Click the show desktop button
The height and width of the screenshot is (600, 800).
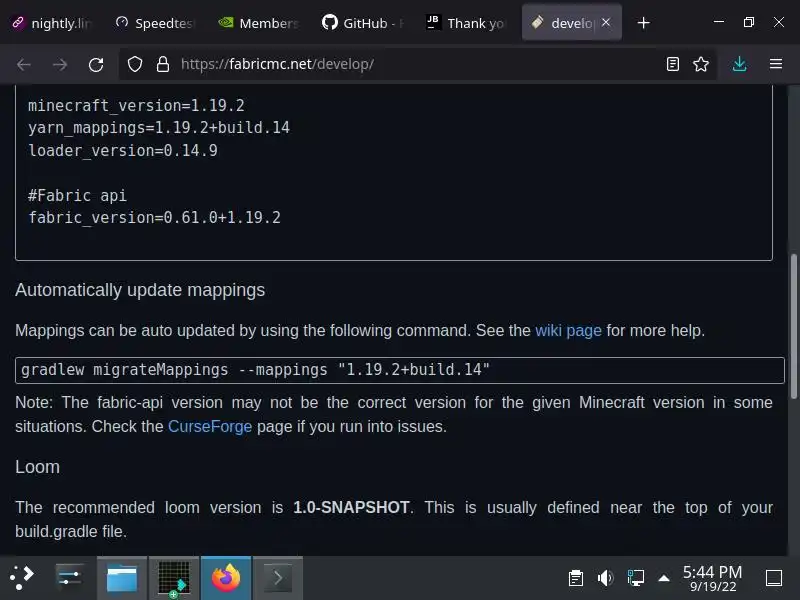click(773, 578)
